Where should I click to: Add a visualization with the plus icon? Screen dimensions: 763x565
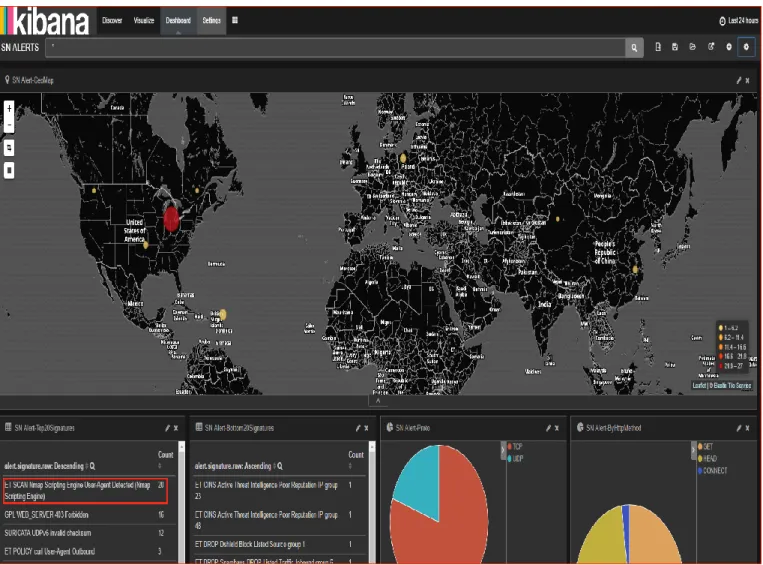pos(728,47)
